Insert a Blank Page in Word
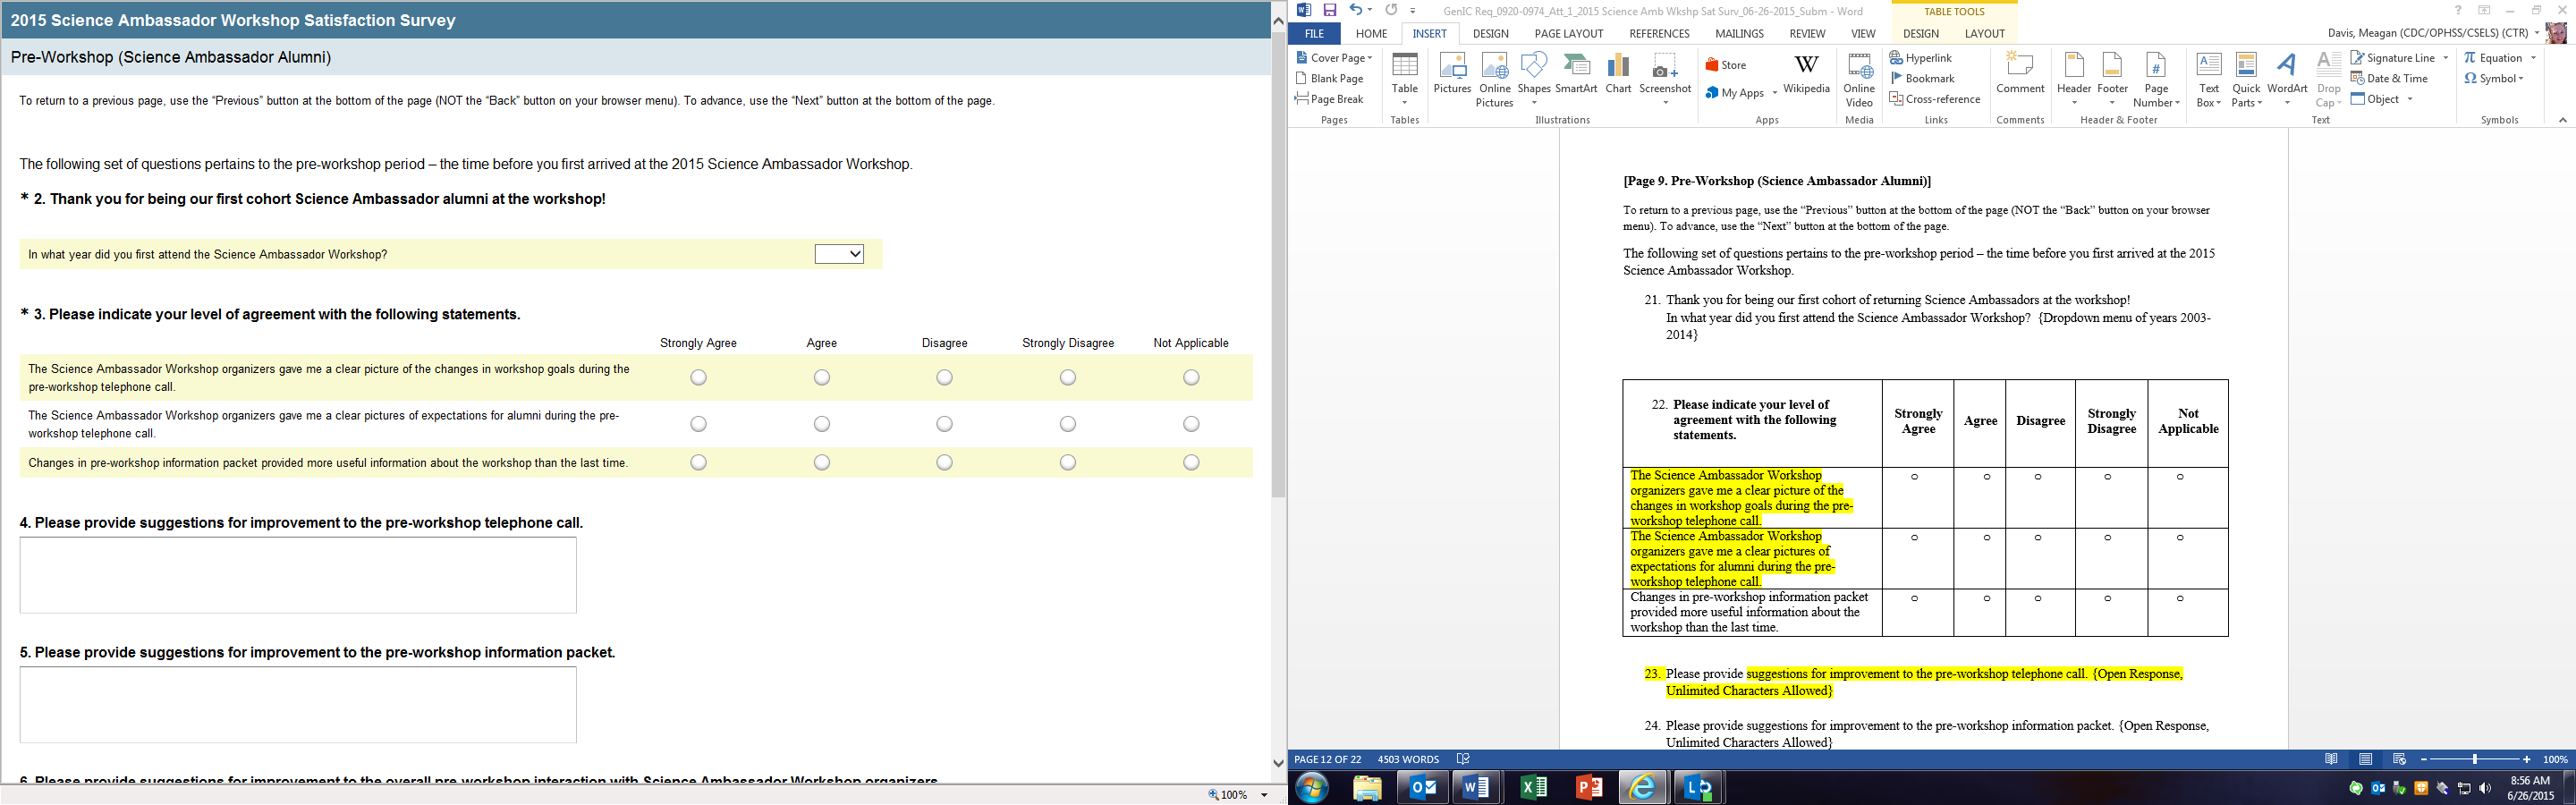The image size is (2576, 805). [1330, 78]
